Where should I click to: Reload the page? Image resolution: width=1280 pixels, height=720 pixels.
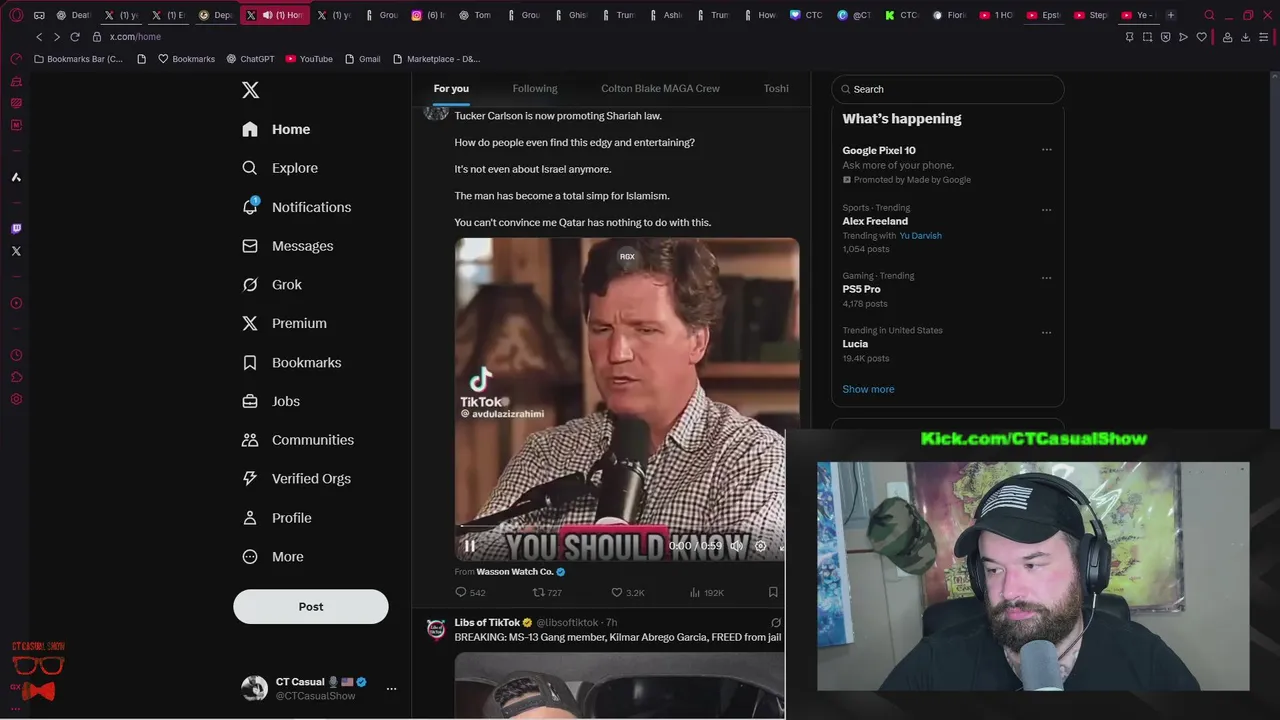pyautogui.click(x=75, y=37)
